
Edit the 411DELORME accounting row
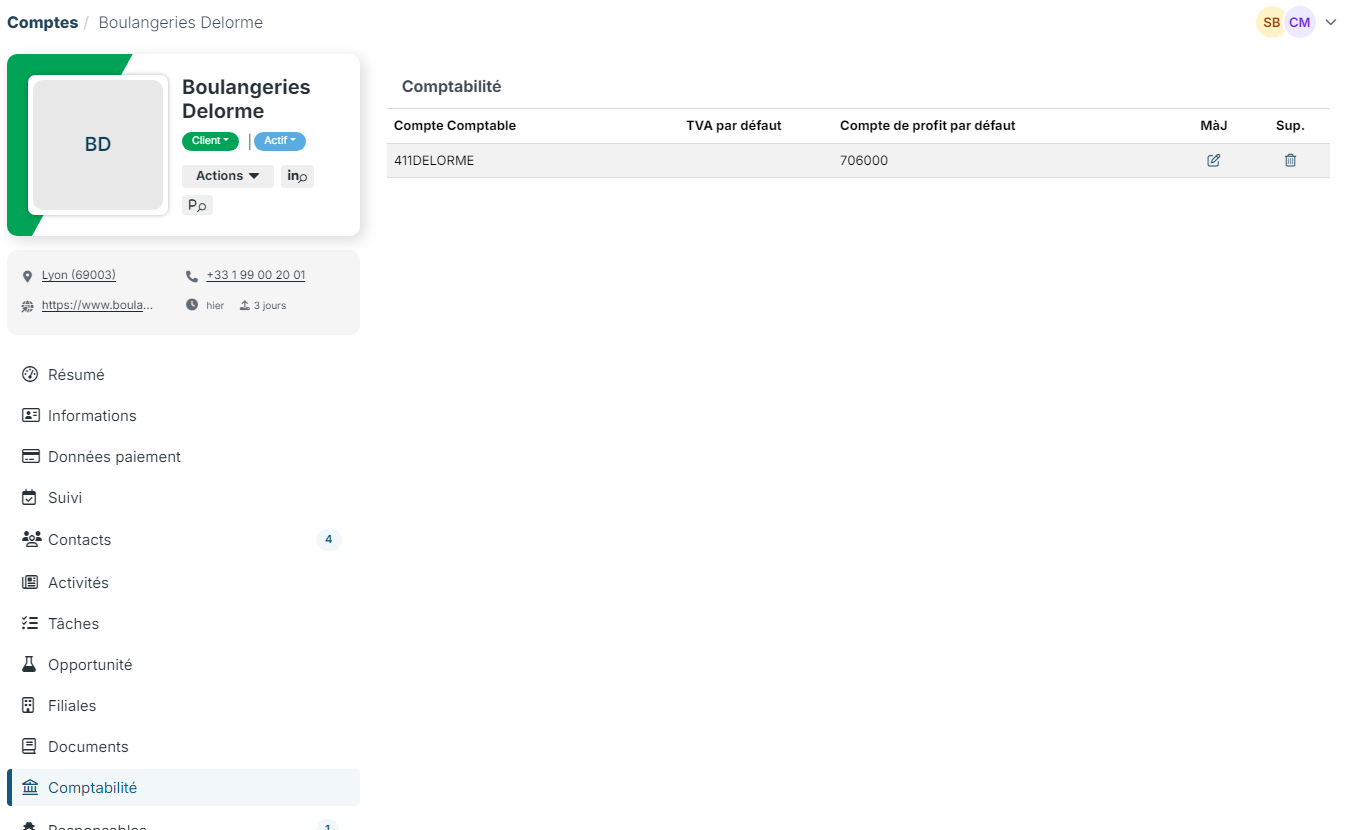[x=1214, y=160]
